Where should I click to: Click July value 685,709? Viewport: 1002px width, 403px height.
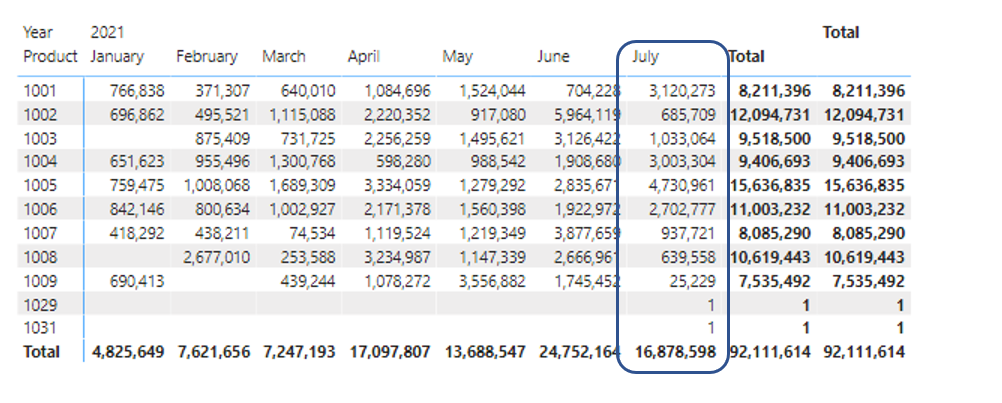(688, 115)
